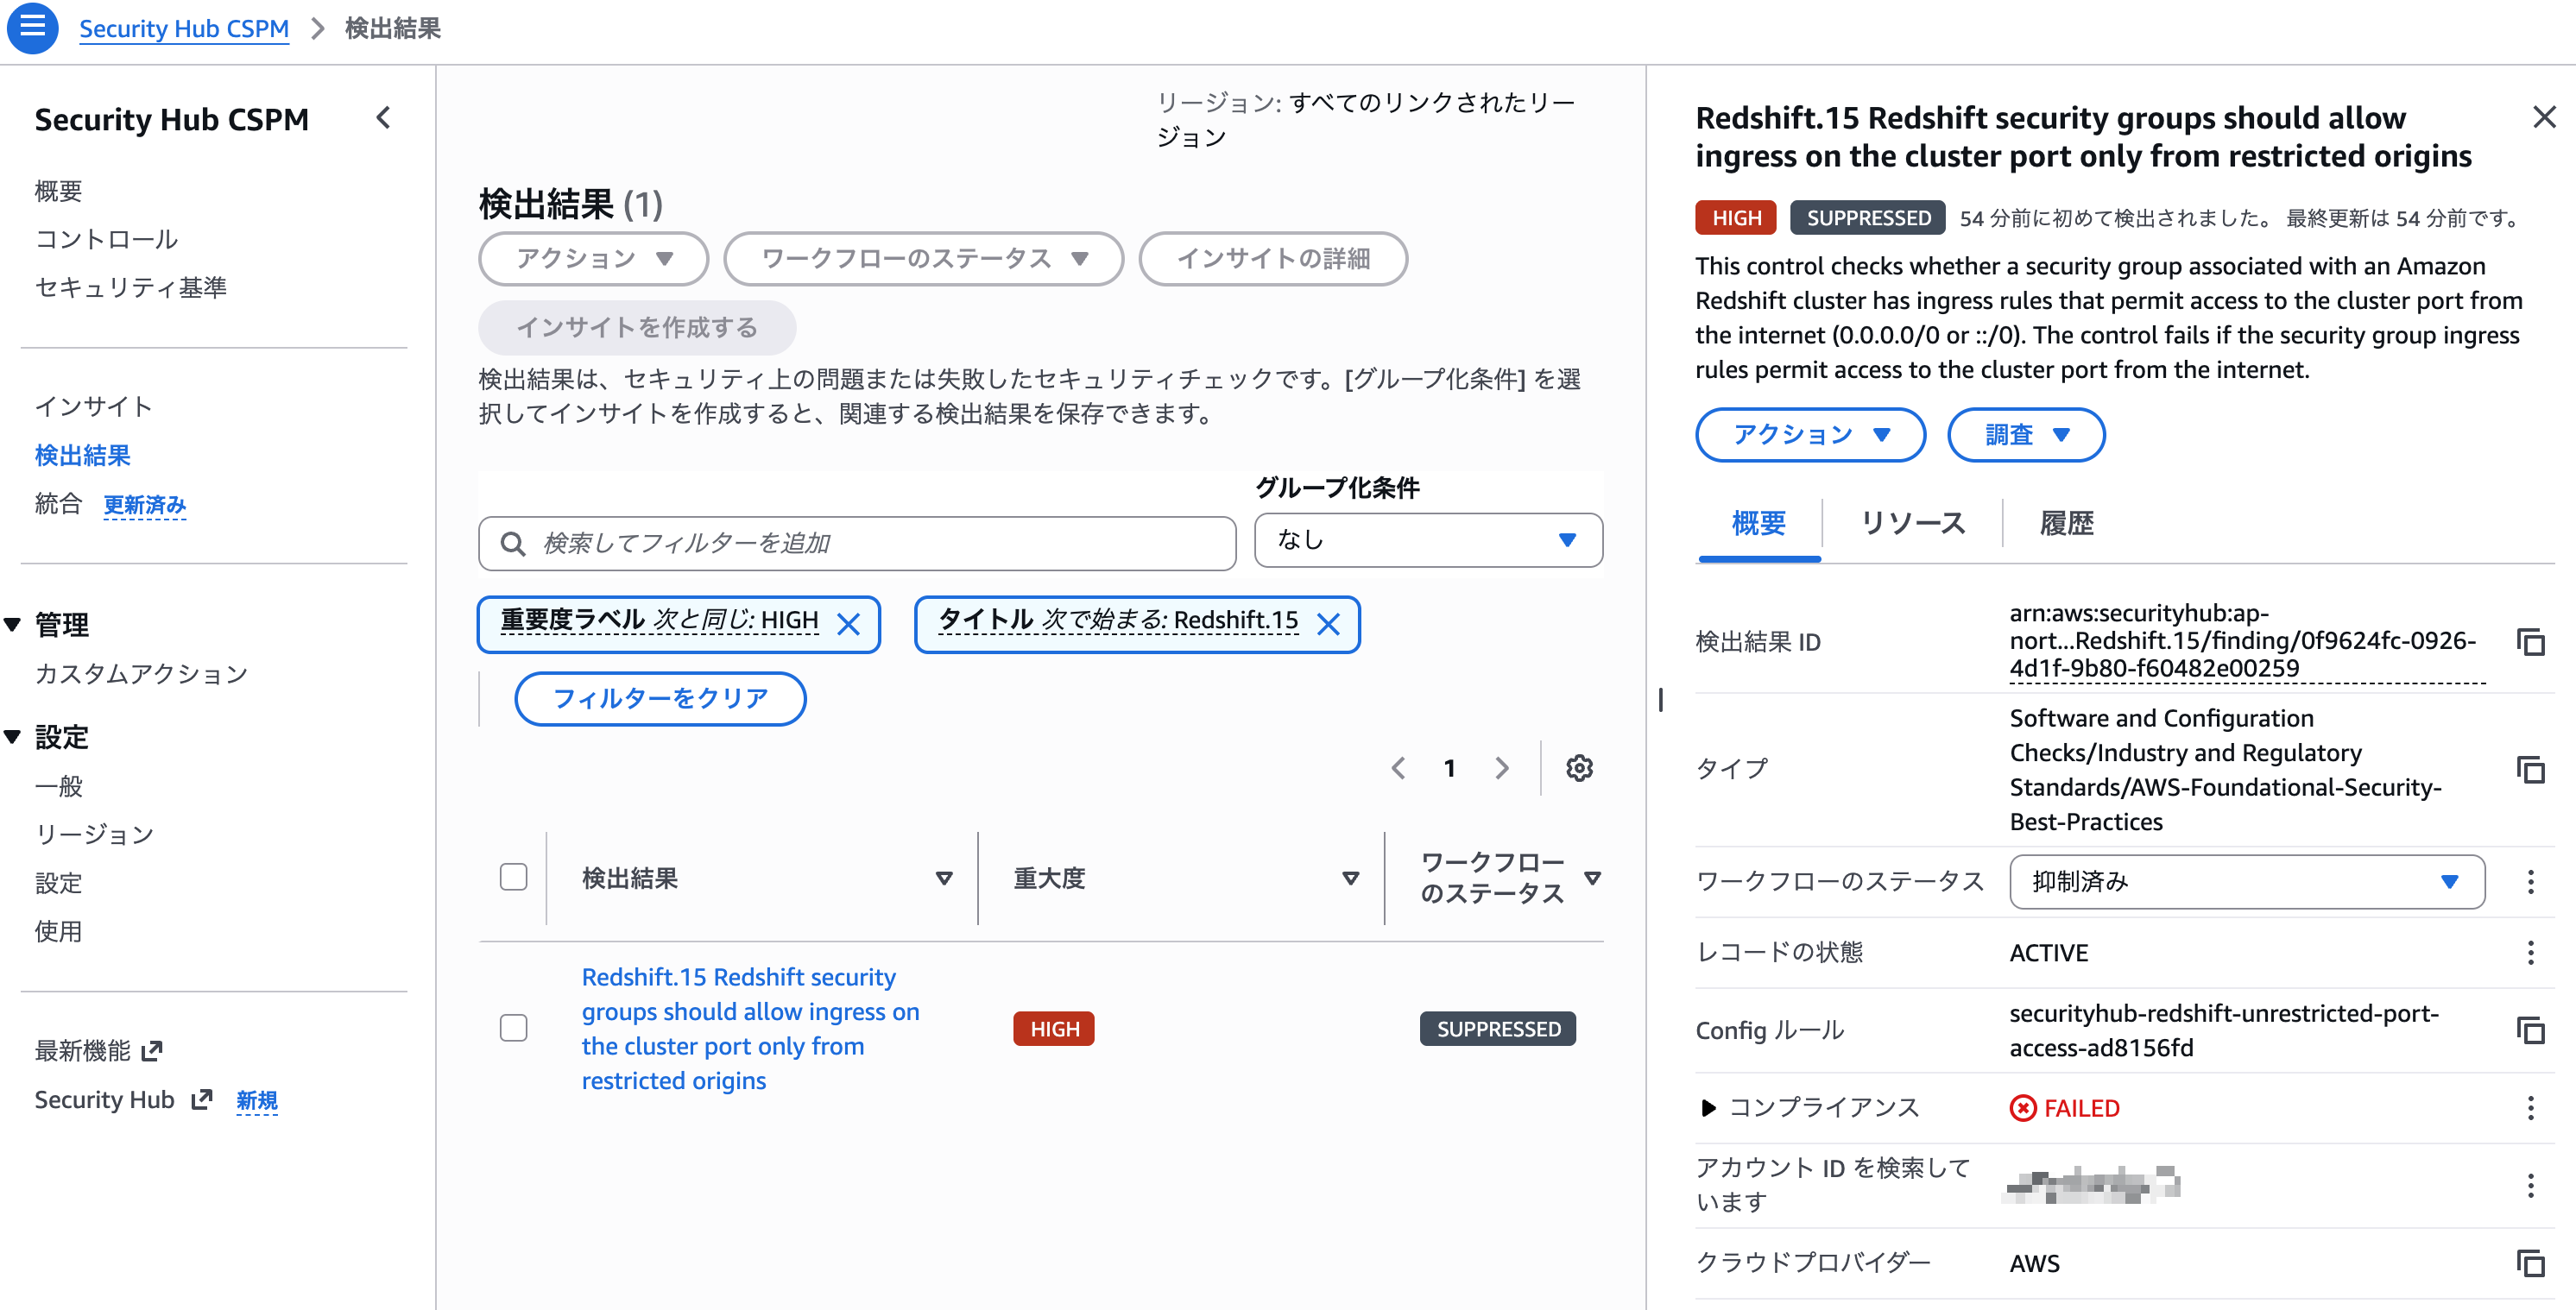Image resolution: width=2576 pixels, height=1310 pixels.
Task: Go to previous results page
Action: click(1398, 768)
